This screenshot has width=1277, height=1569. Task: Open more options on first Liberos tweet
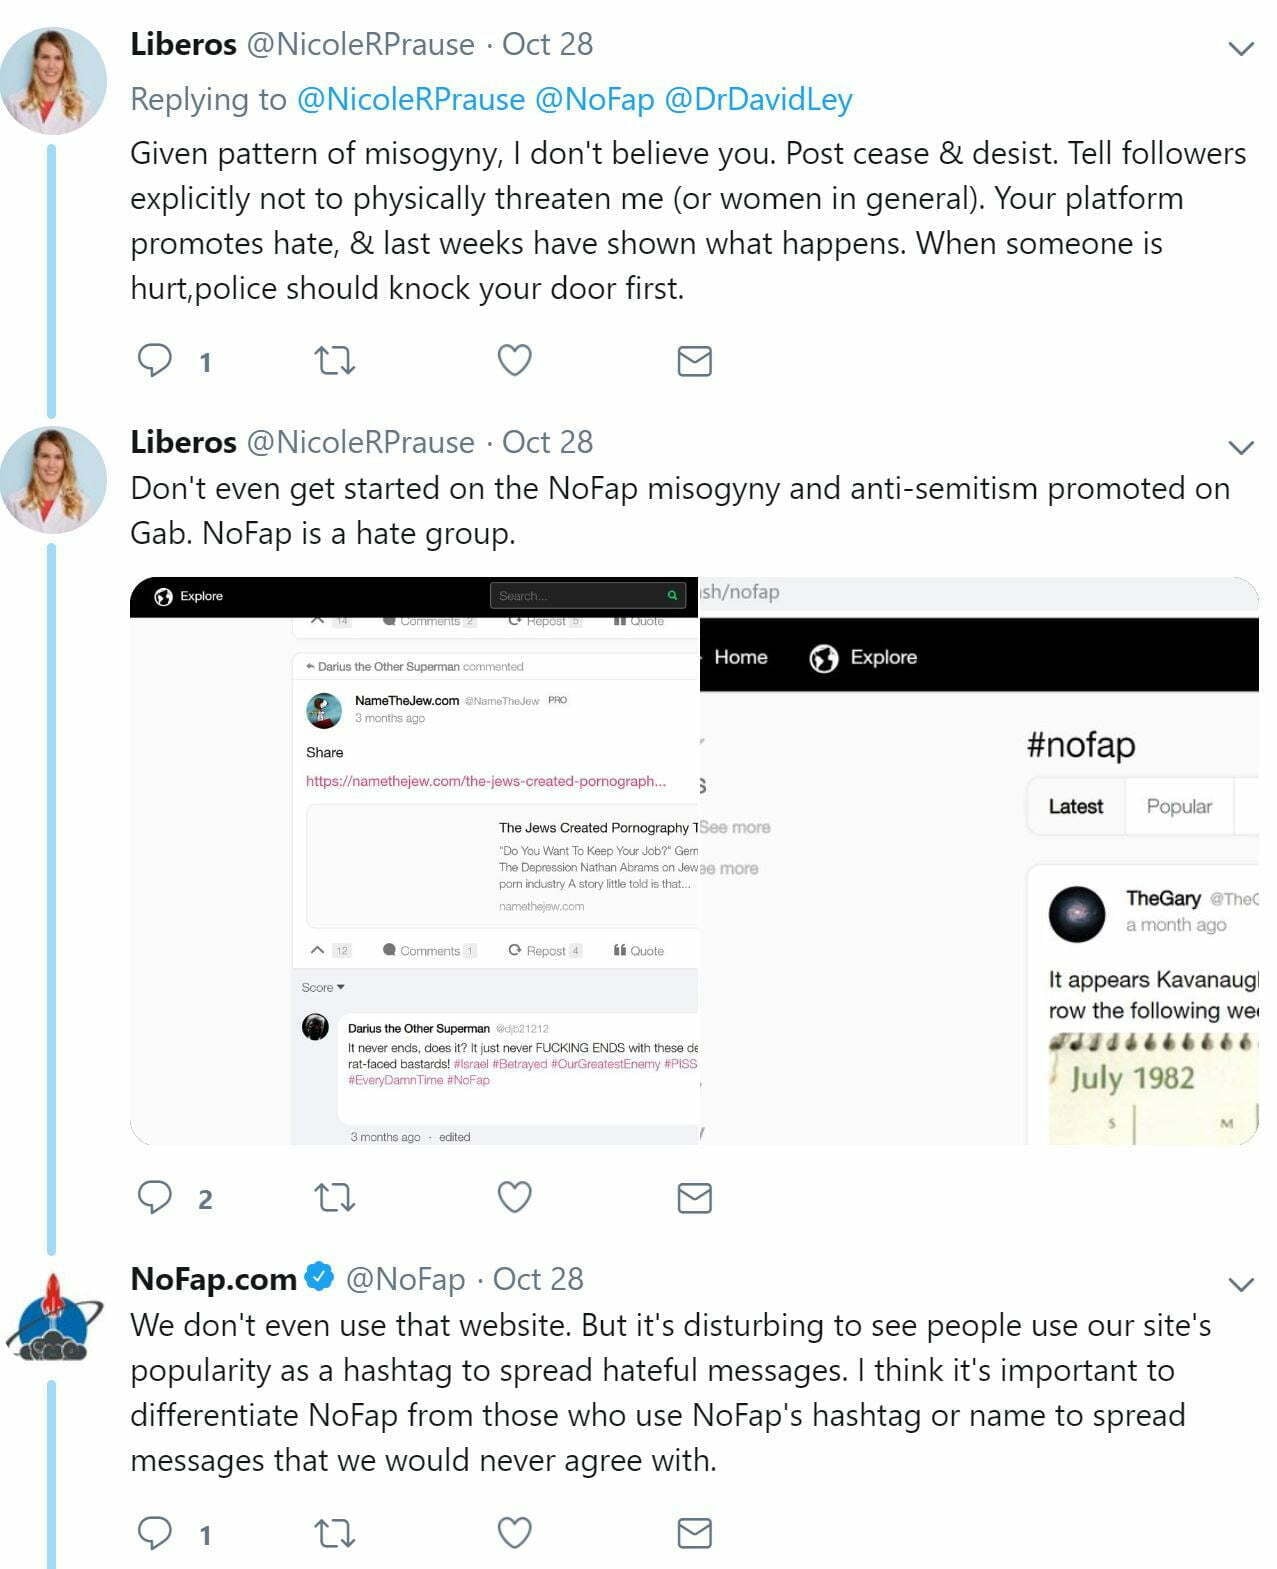(1240, 48)
